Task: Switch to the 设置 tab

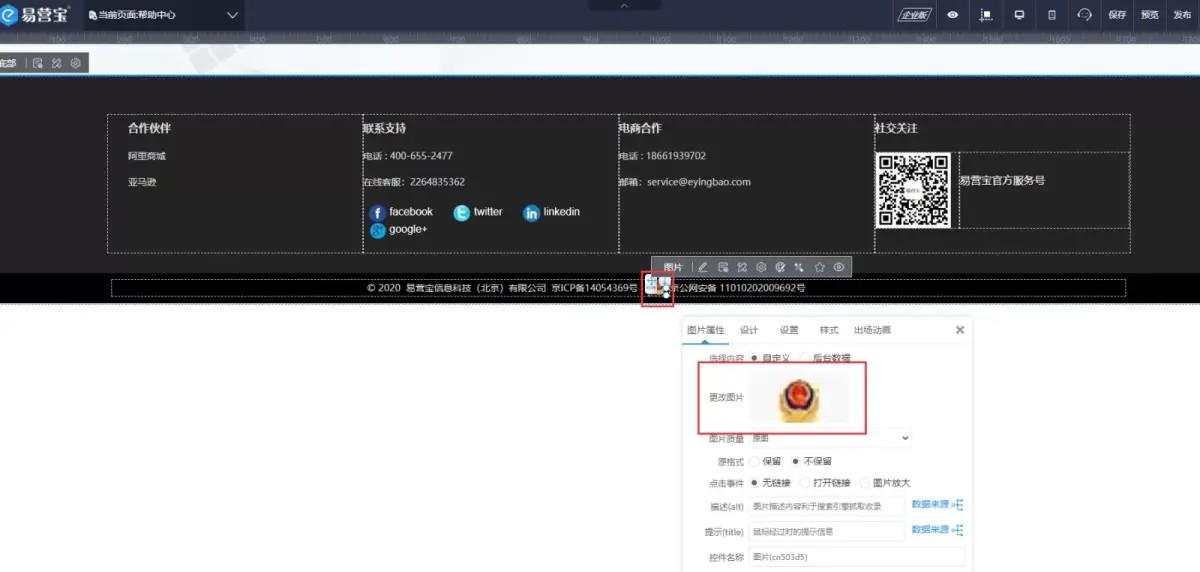Action: coord(789,330)
